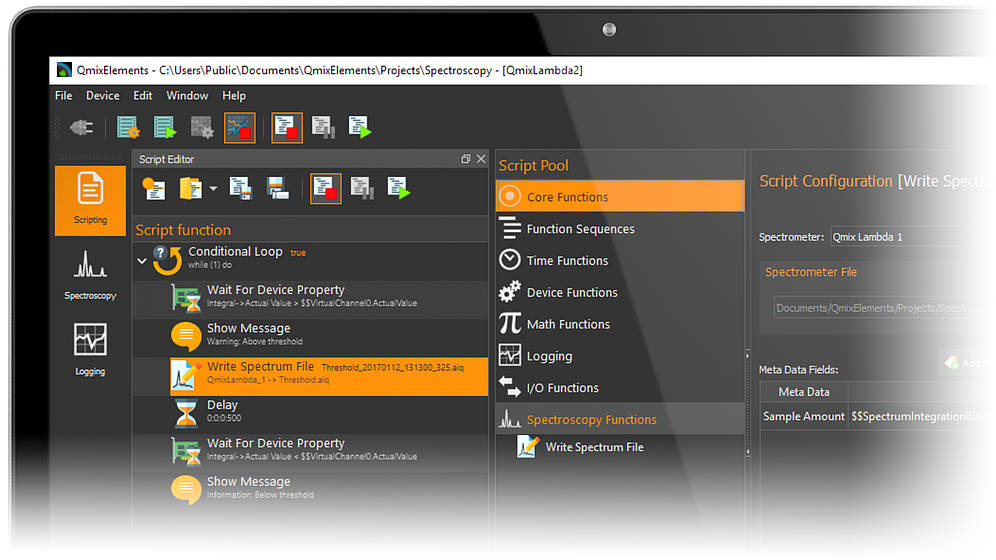
Task: Stop script in Script Editor toolbar
Action: click(x=325, y=188)
